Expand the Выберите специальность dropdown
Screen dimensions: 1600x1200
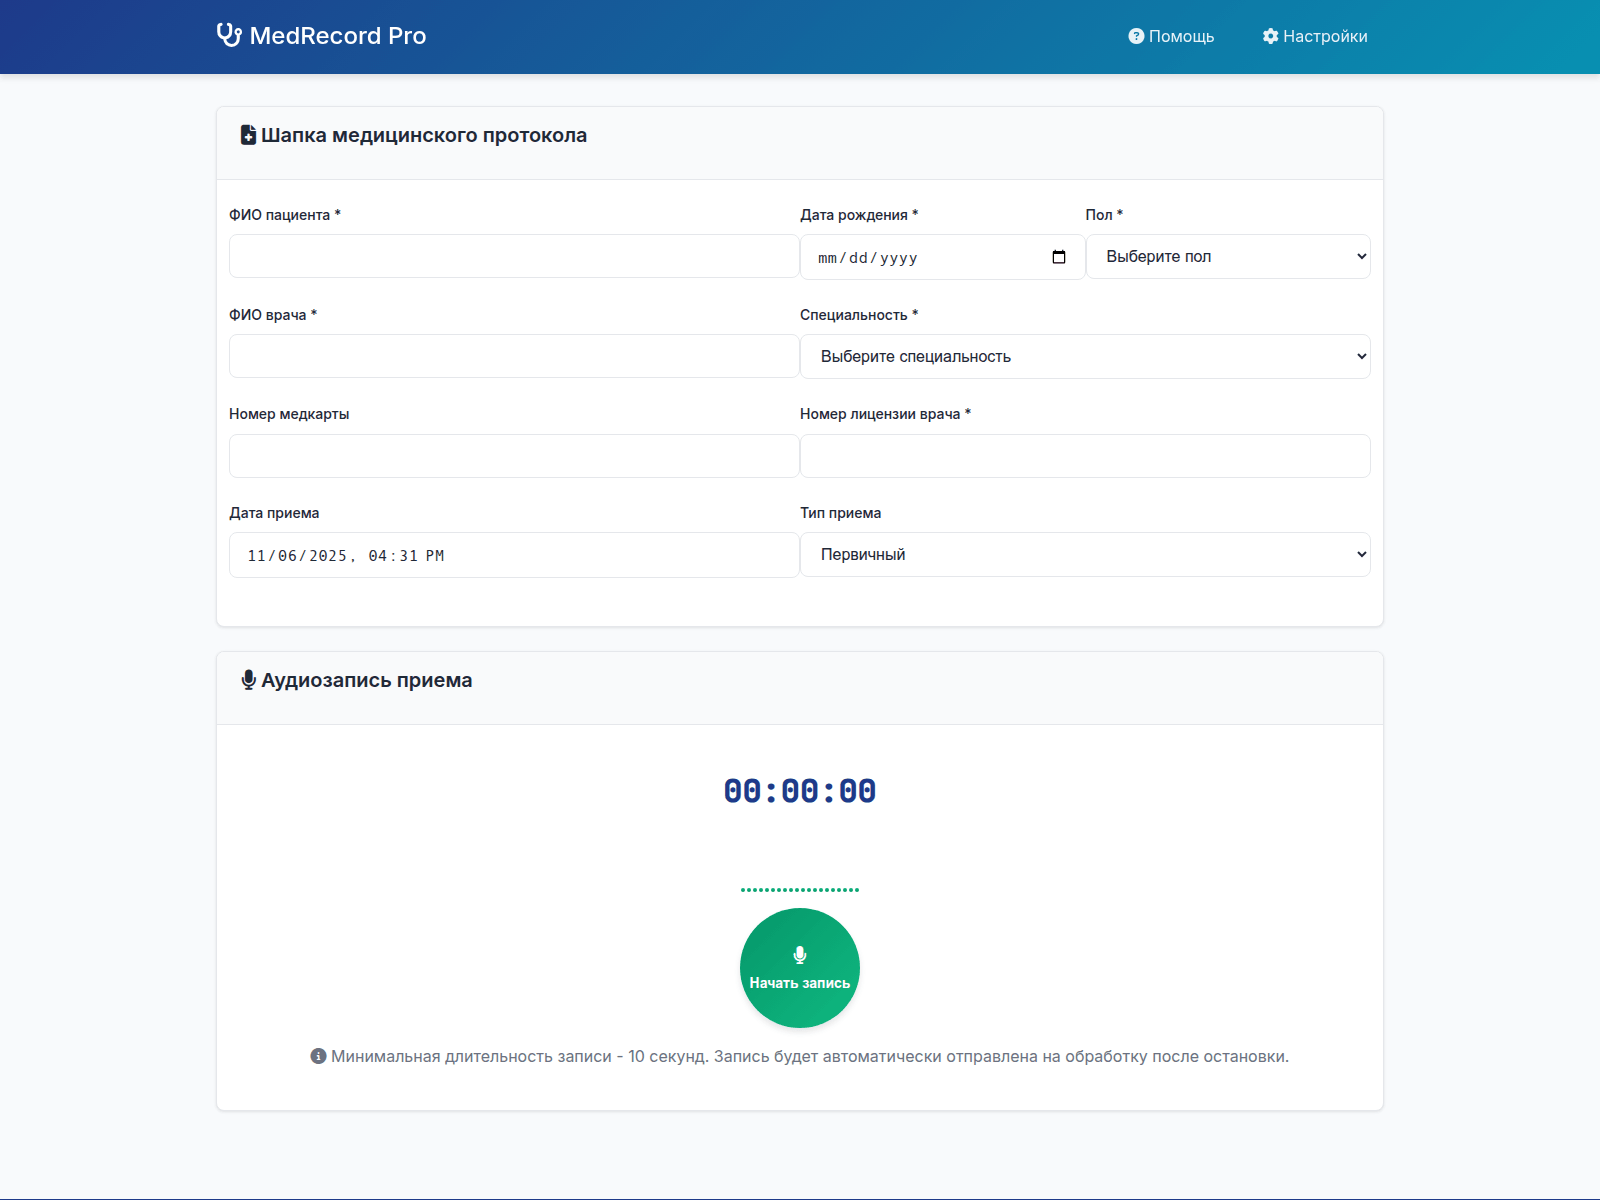coord(1085,357)
